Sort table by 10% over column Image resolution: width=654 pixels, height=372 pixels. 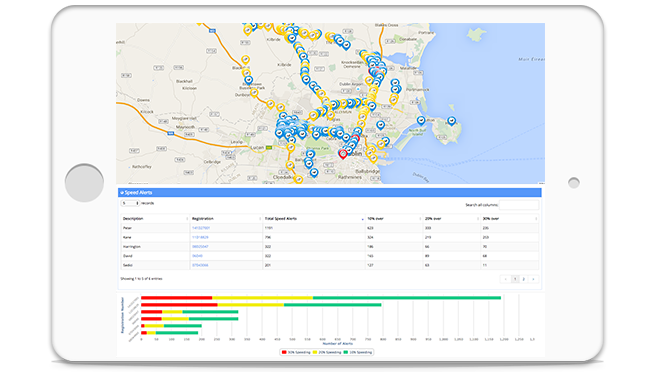click(394, 219)
